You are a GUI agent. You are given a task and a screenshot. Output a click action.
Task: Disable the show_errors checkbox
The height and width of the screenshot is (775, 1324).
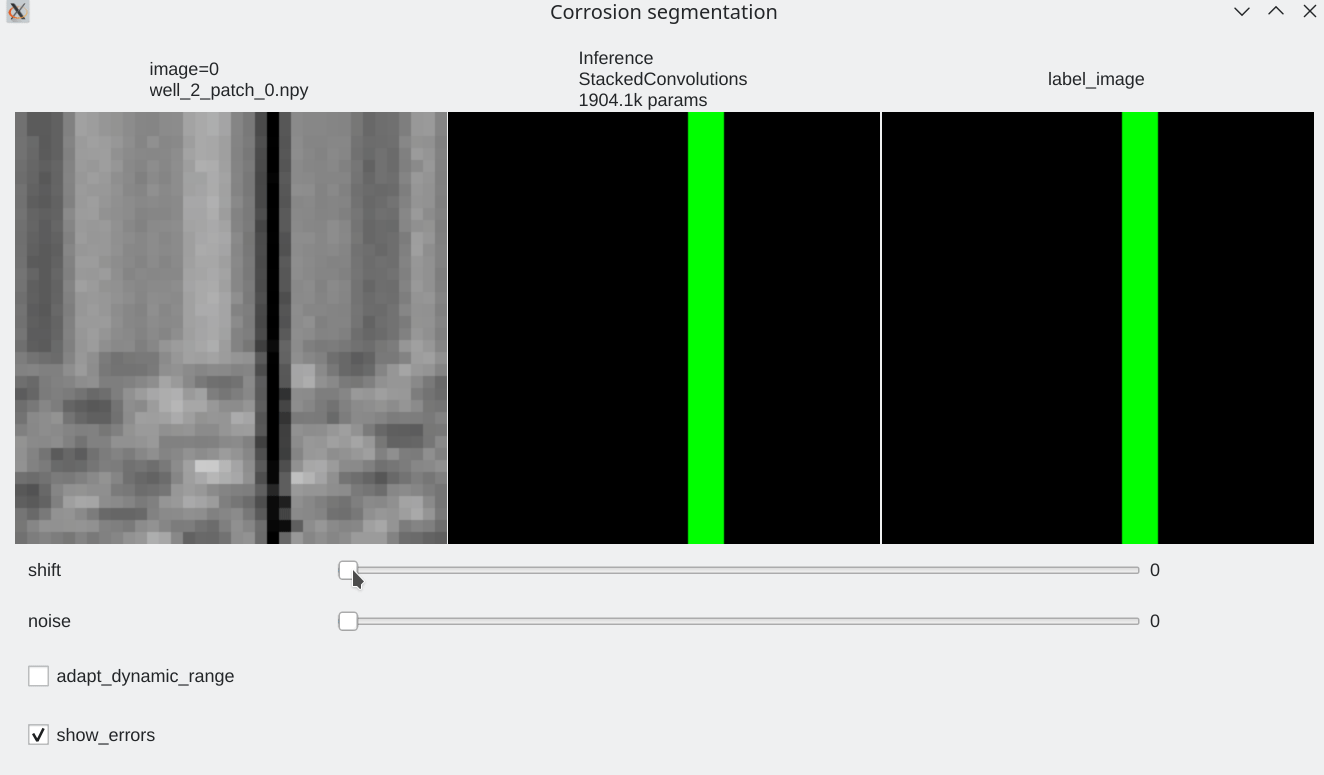[x=38, y=734]
